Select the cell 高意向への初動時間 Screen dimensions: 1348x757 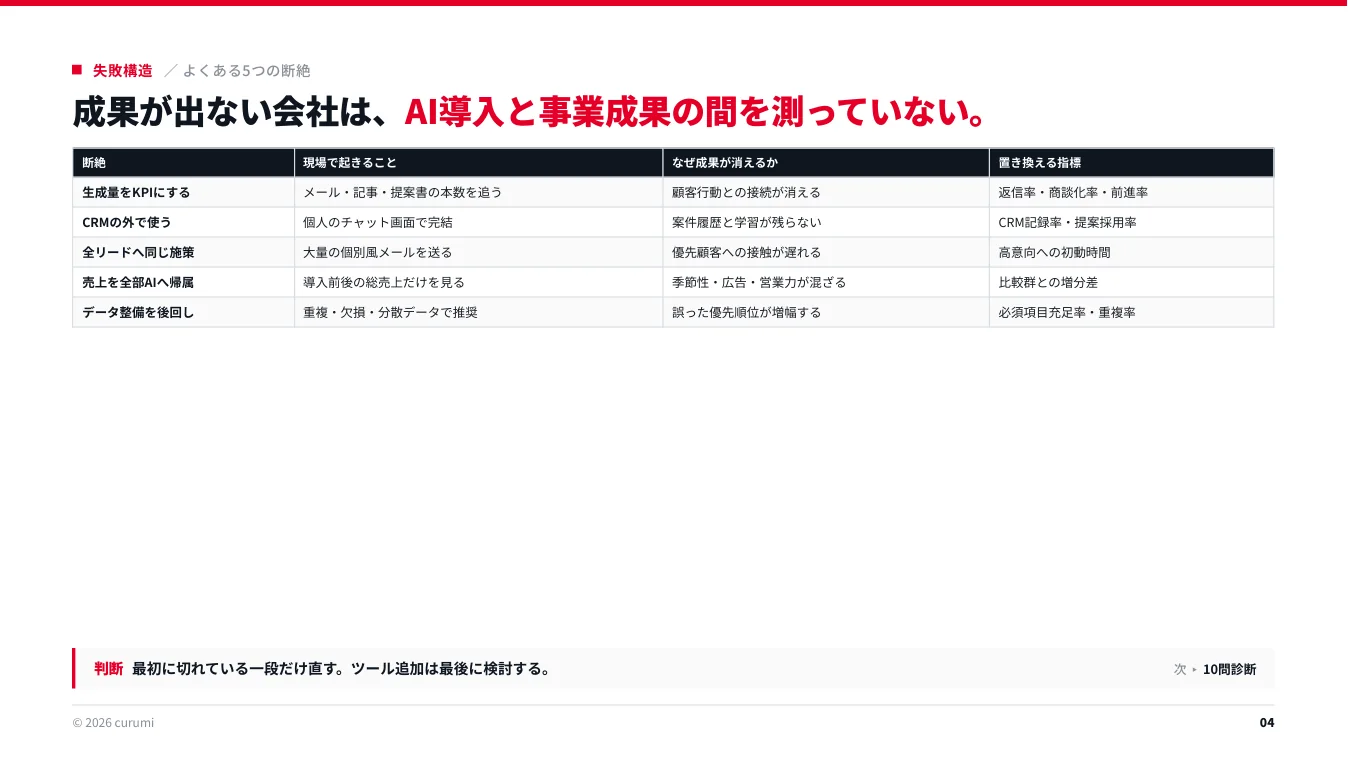(1131, 252)
